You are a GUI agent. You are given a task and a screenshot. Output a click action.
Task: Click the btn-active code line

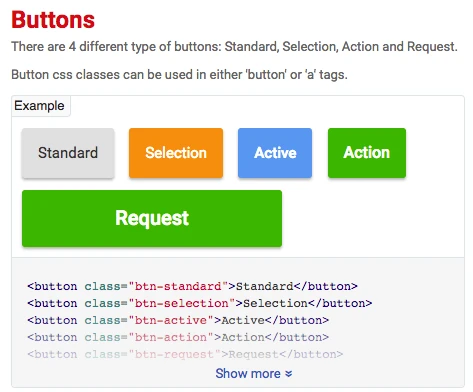point(178,320)
